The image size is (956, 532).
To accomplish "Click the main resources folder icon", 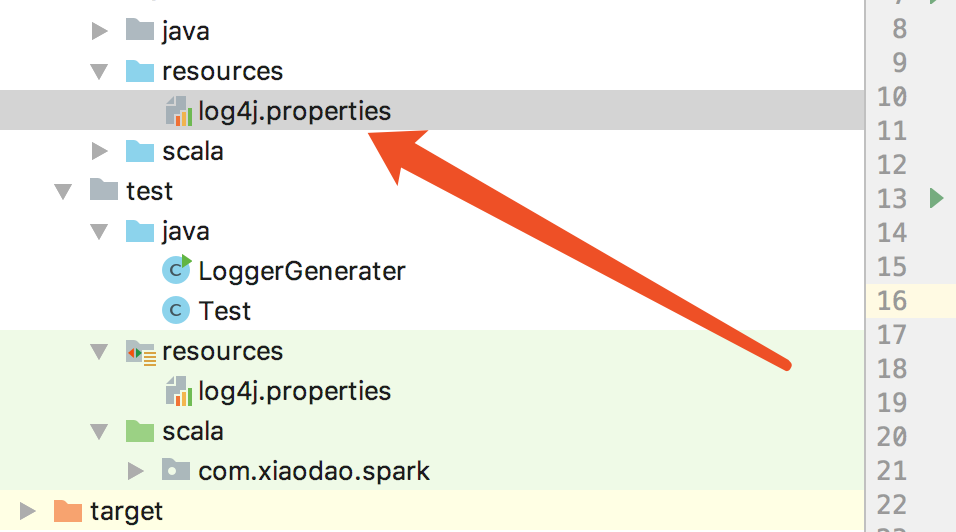I will tap(139, 71).
